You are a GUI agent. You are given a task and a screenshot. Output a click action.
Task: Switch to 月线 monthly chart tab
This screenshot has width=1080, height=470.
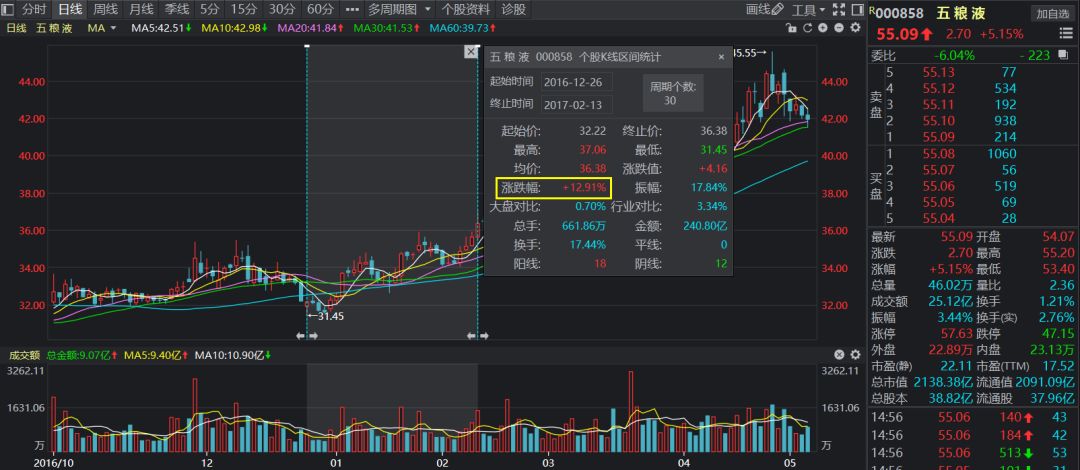coord(141,10)
